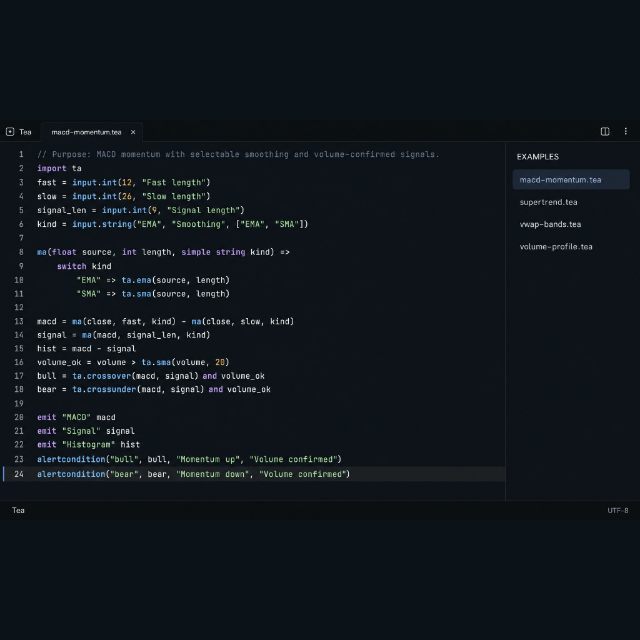The width and height of the screenshot is (640, 640).
Task: Click 'macd = ma(close, fast, kind)' on line 13
Action: (x=107, y=321)
